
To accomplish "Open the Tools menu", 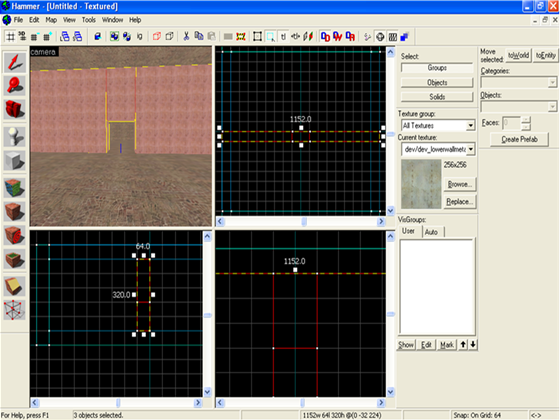I will 89,20.
